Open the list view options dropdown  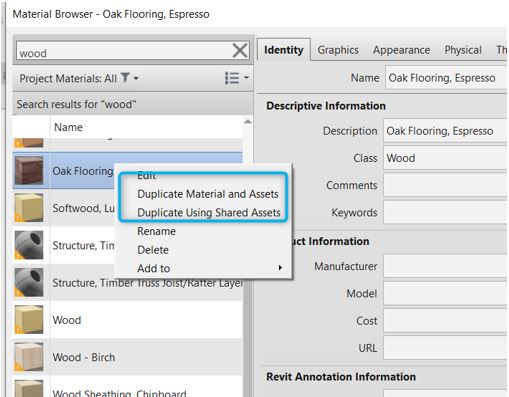237,78
